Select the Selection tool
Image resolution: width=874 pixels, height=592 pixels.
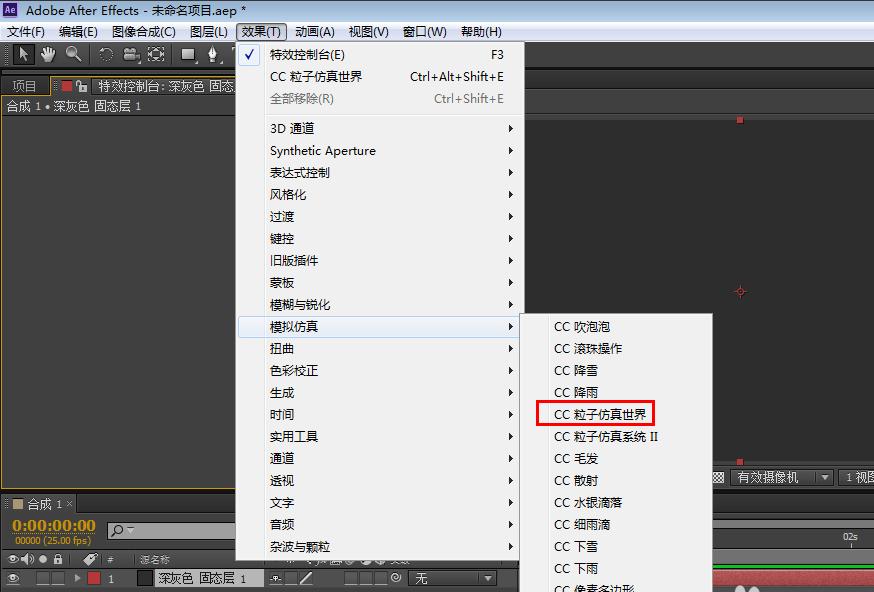click(x=24, y=55)
